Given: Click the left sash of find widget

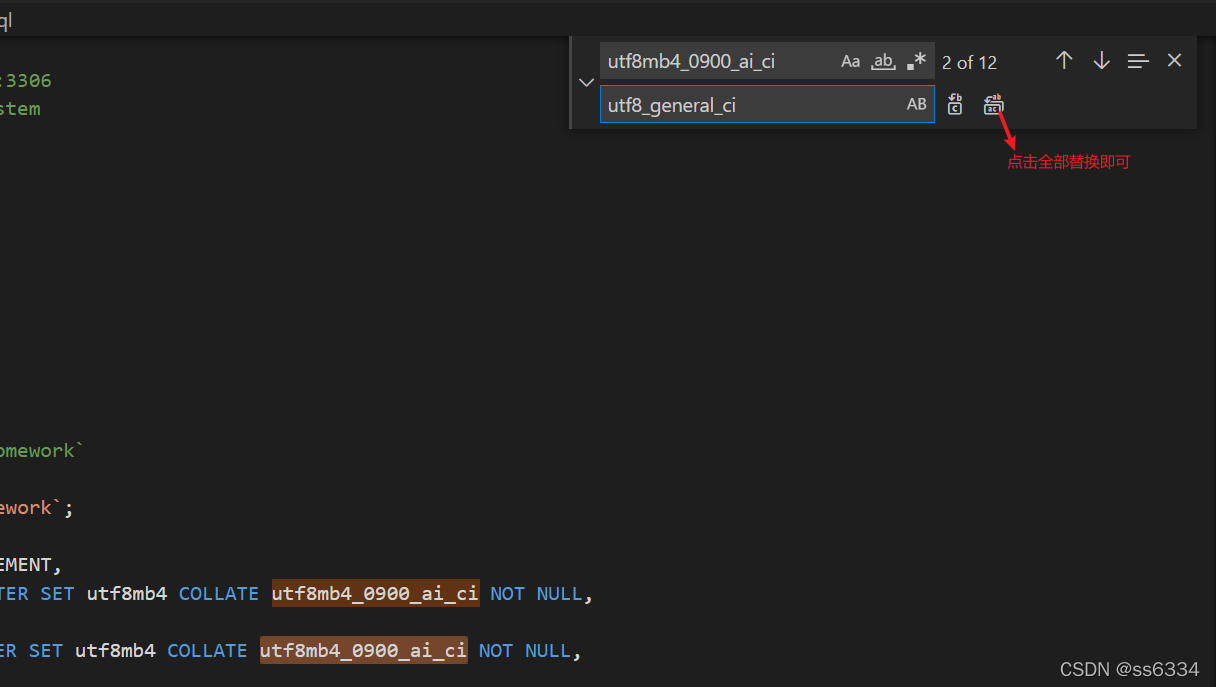Looking at the screenshot, I should [x=571, y=83].
